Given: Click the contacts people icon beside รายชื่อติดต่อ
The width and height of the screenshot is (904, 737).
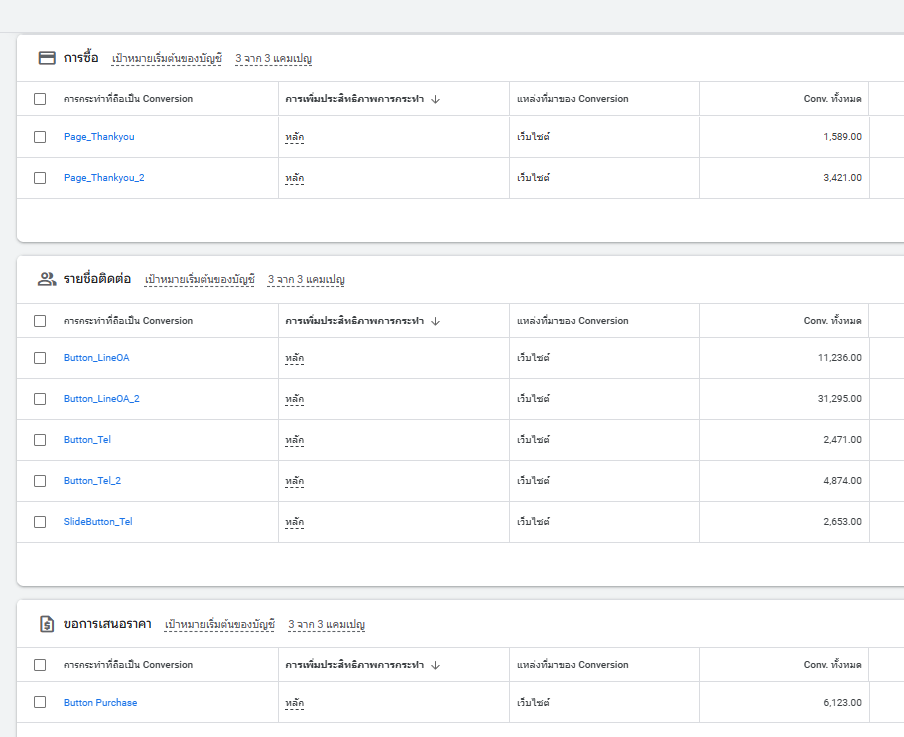Looking at the screenshot, I should (47, 279).
